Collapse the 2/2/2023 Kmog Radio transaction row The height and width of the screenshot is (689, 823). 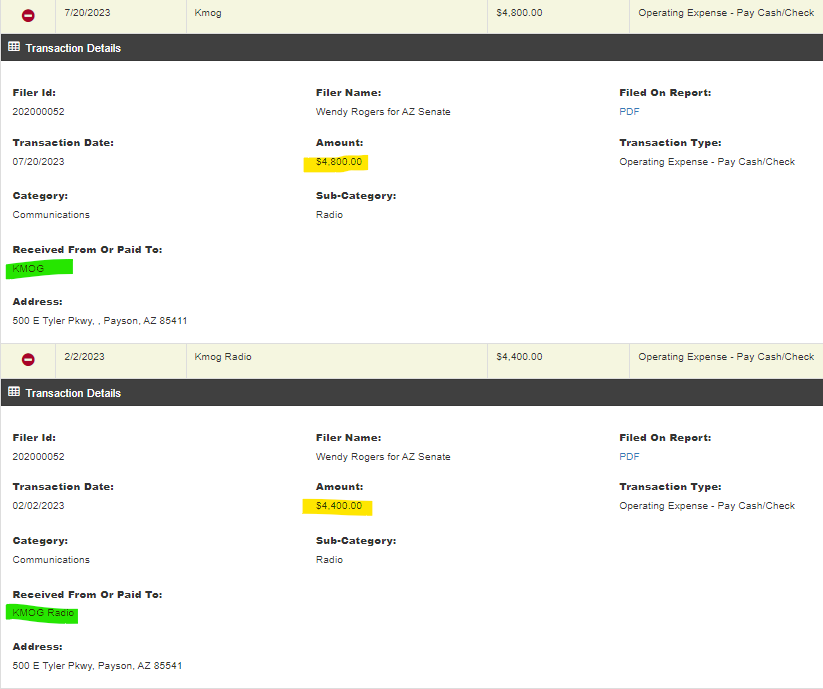point(28,359)
